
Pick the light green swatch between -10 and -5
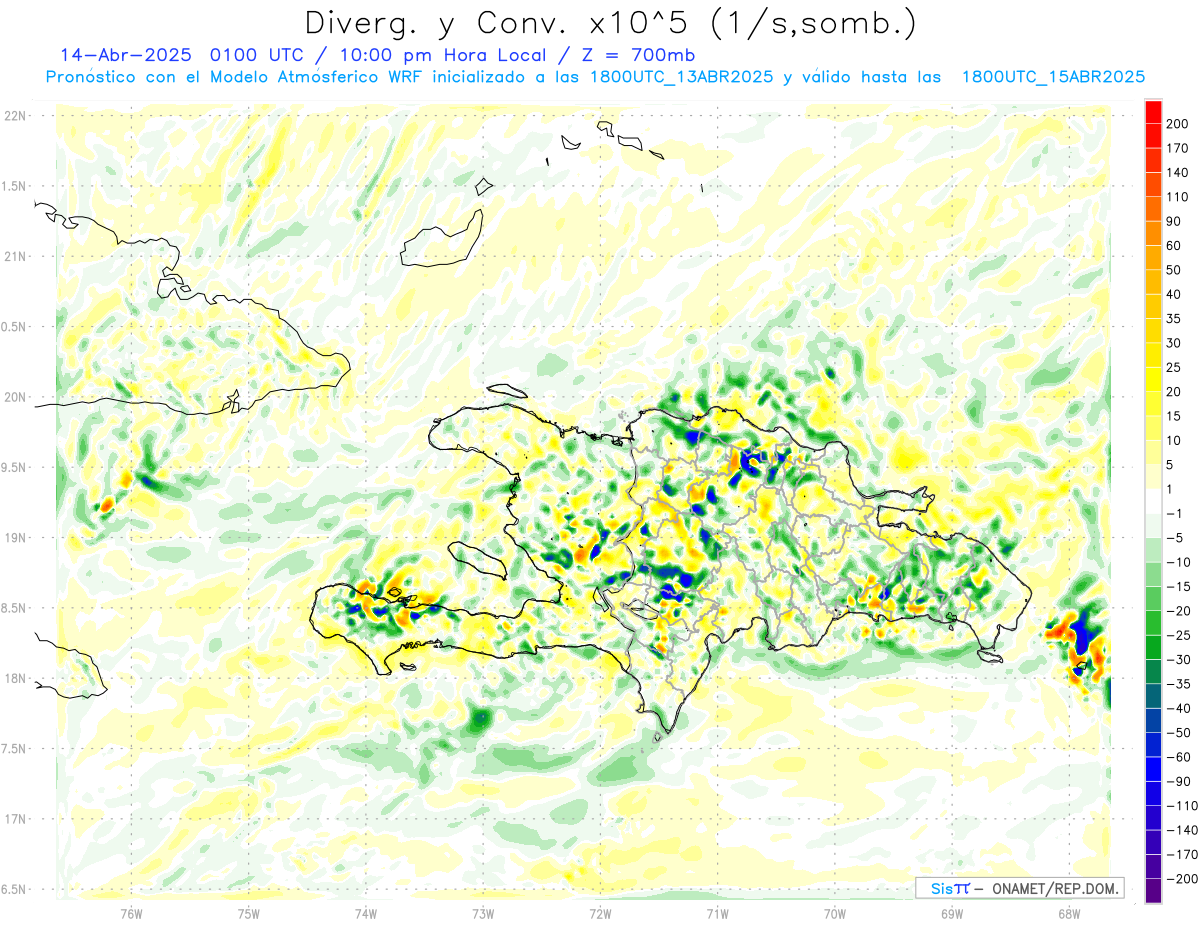pos(1153,549)
